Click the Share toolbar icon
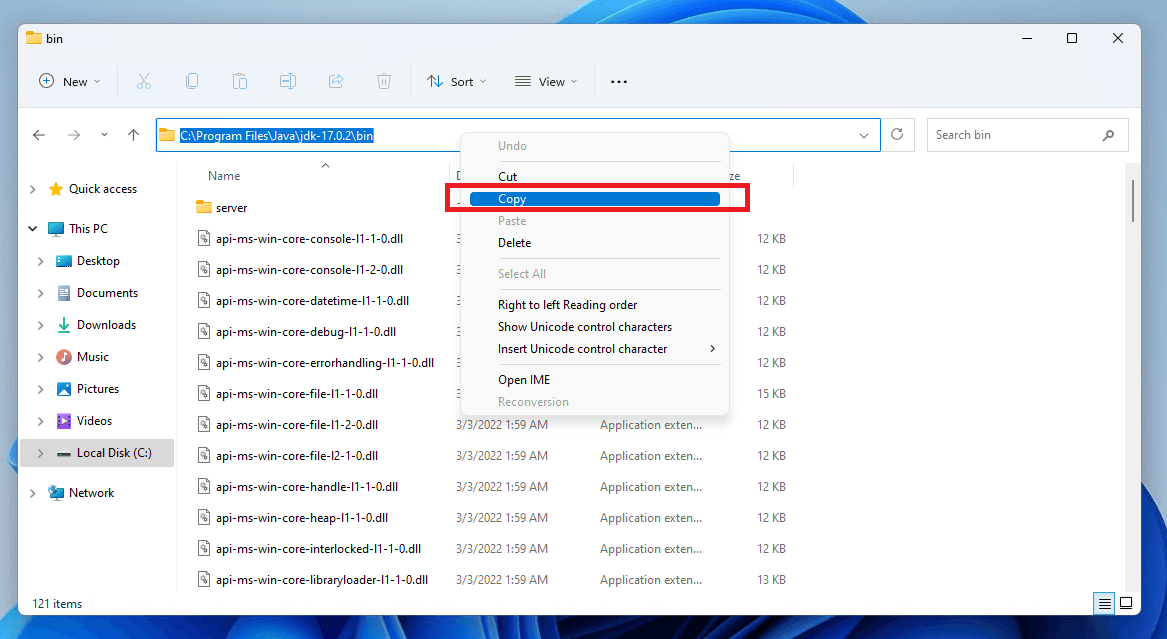This screenshot has height=639, width=1167. click(336, 81)
